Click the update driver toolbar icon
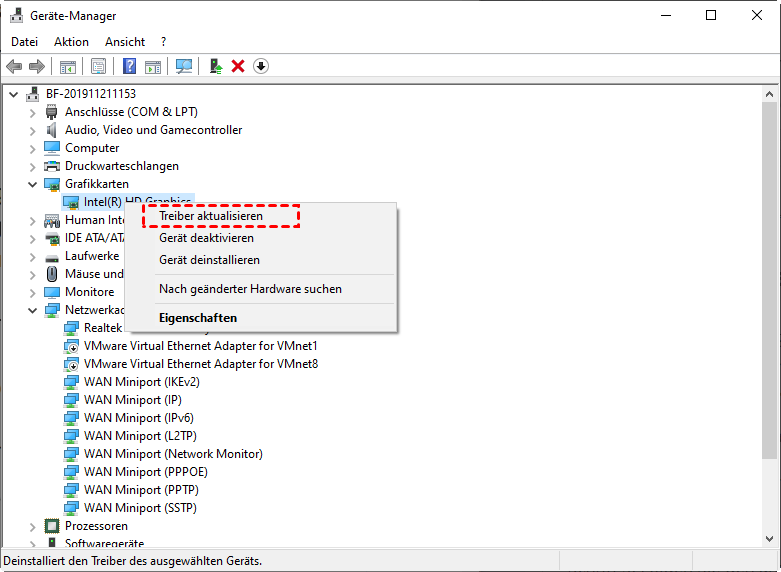781x572 pixels. coord(215,66)
